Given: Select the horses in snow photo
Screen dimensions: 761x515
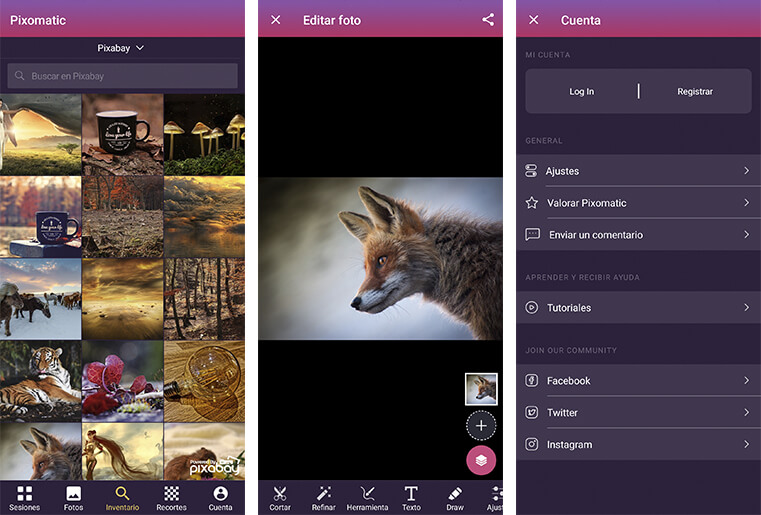Looking at the screenshot, I should [x=41, y=299].
